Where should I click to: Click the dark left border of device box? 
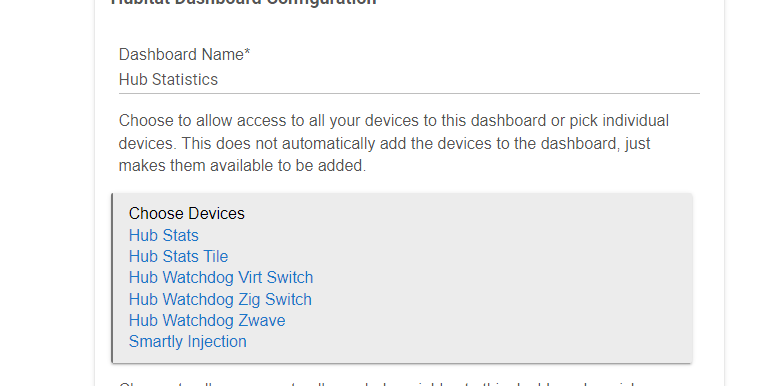(112, 278)
